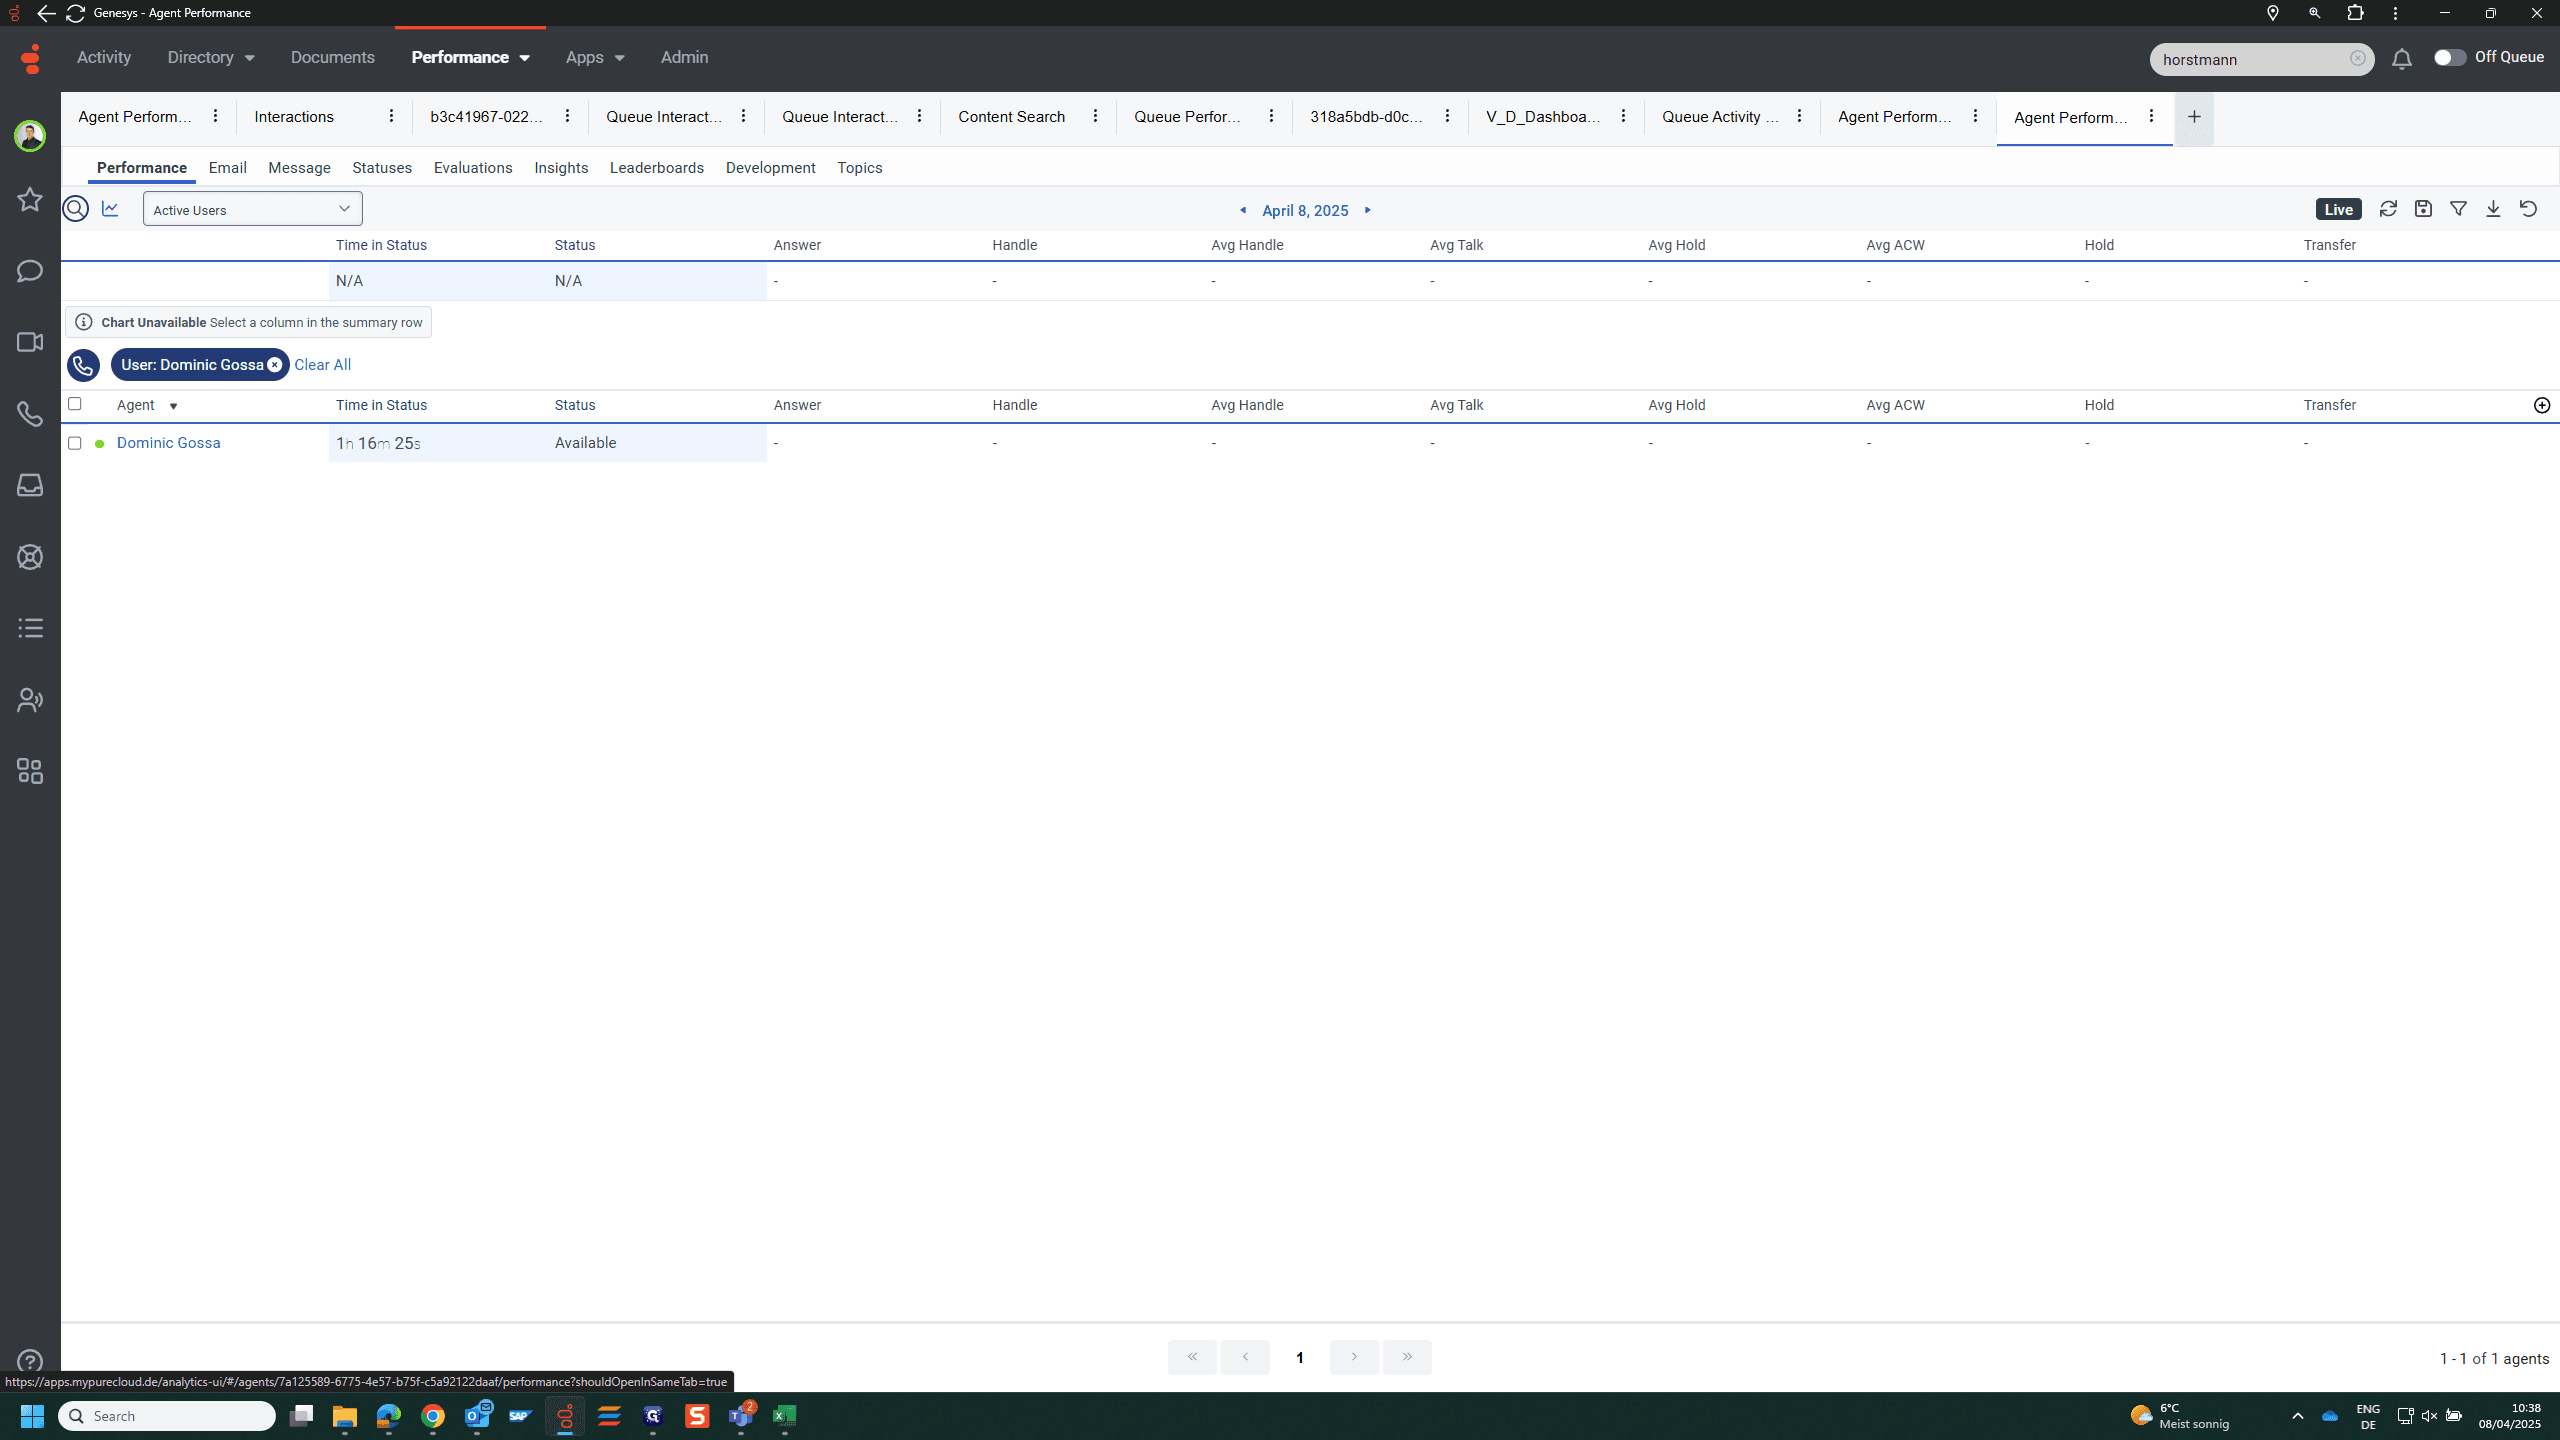This screenshot has width=2560, height=1440.
Task: Refresh the agent performance view
Action: (2388, 209)
